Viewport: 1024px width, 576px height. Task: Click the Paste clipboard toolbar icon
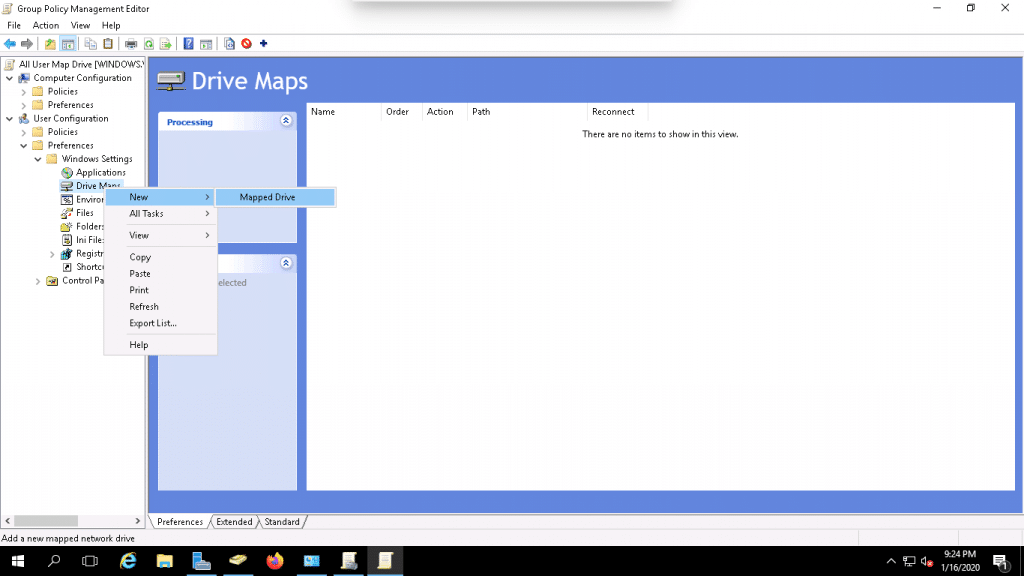pyautogui.click(x=108, y=44)
